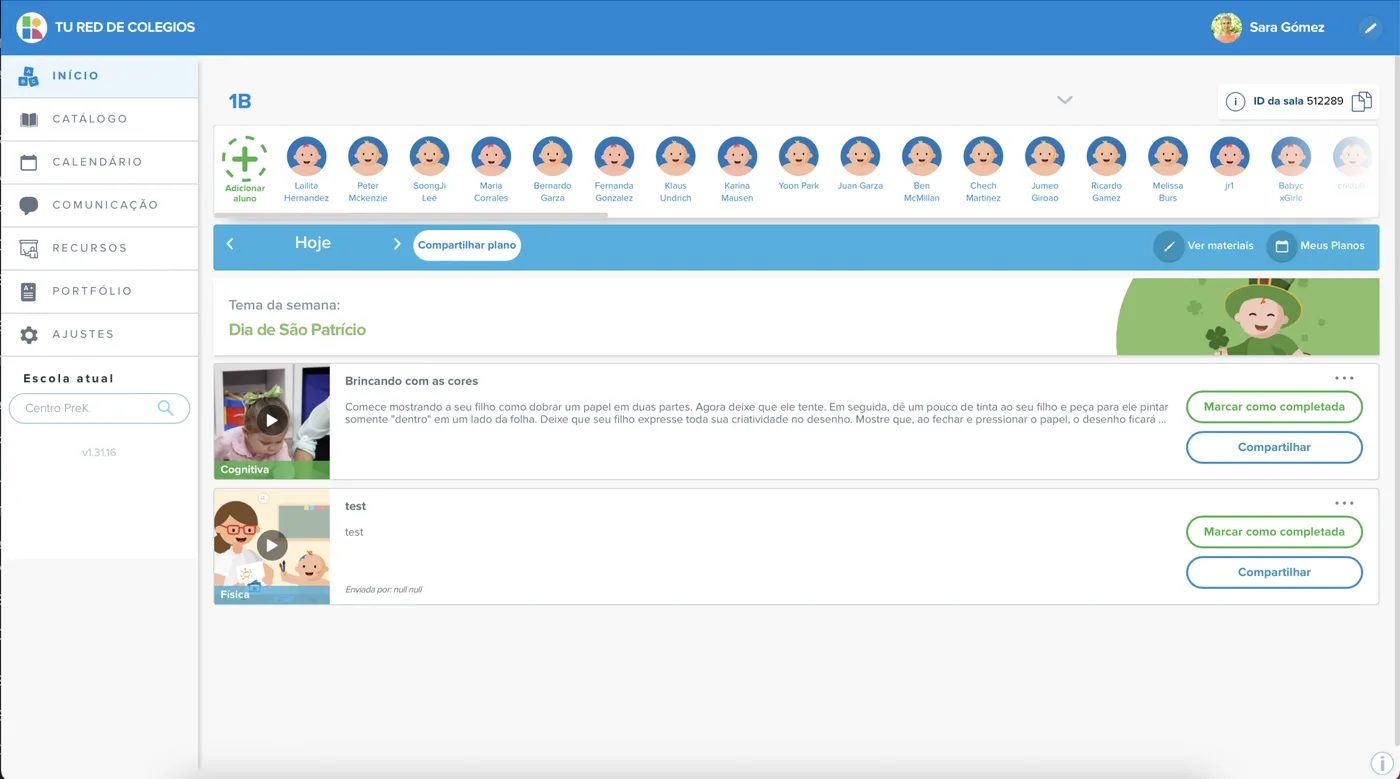Click the pencil edit icon in header

(1370, 28)
